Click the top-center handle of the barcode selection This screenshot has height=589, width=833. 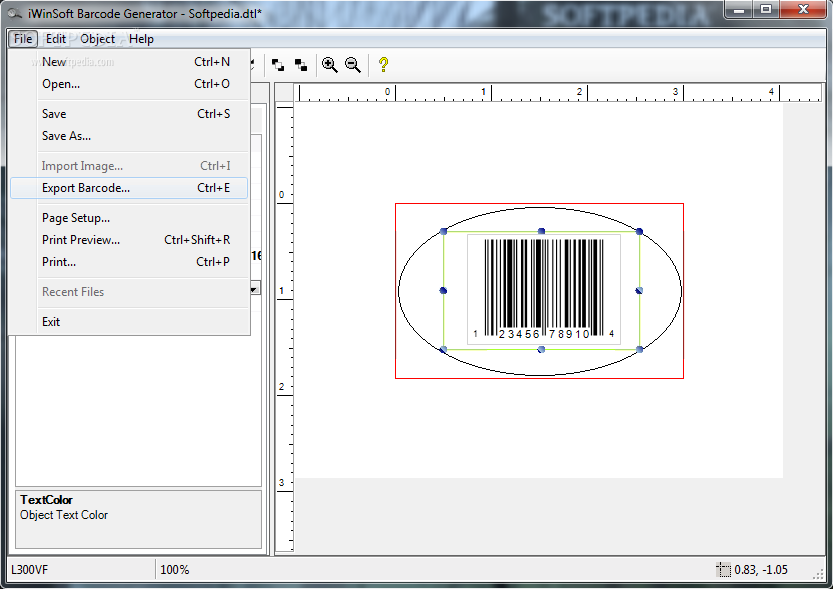tap(541, 231)
